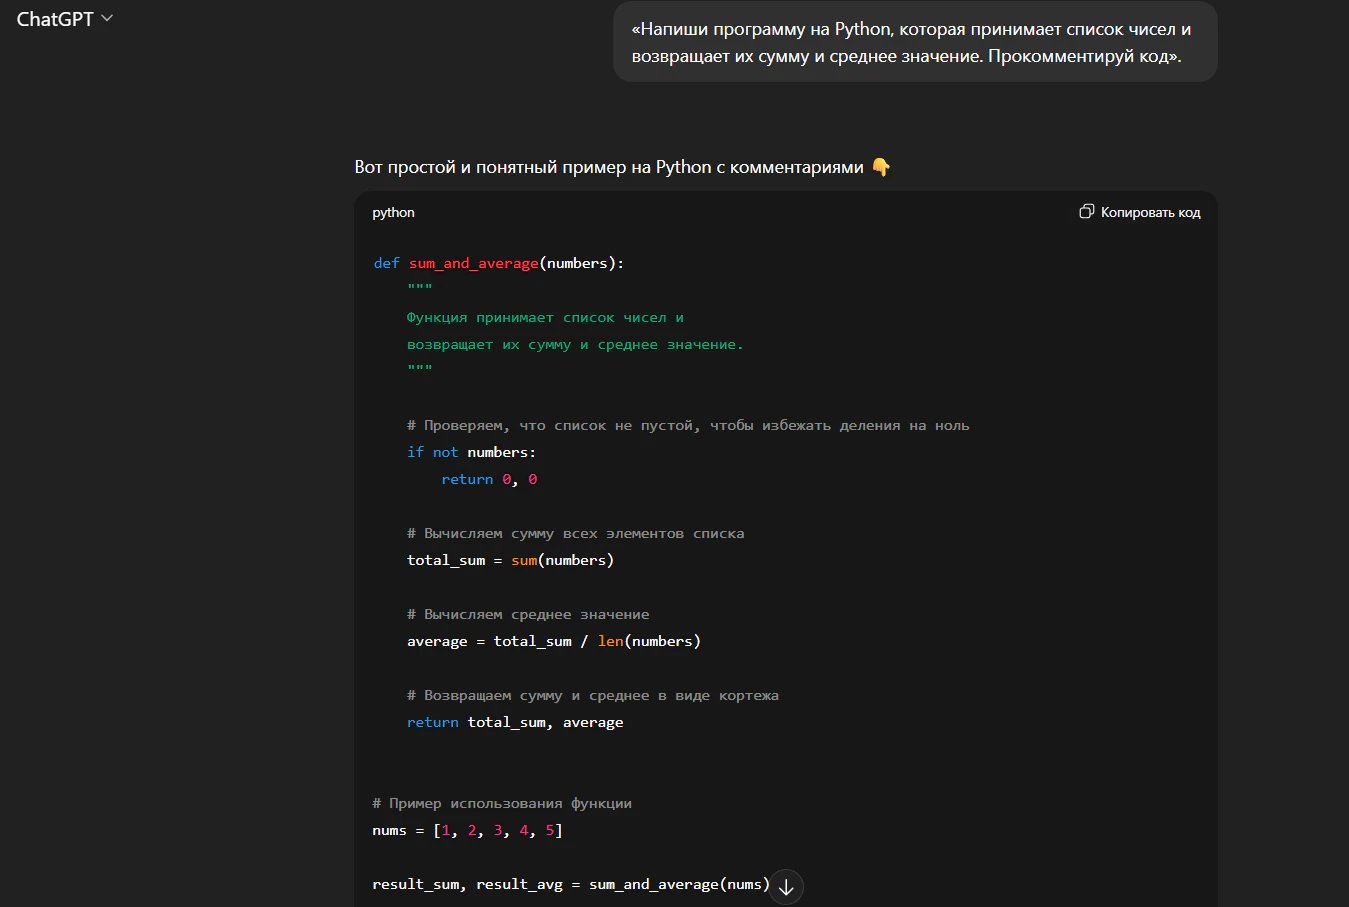Click the 'result_sum, result_avg' assignment line
The height and width of the screenshot is (907, 1349).
(571, 884)
